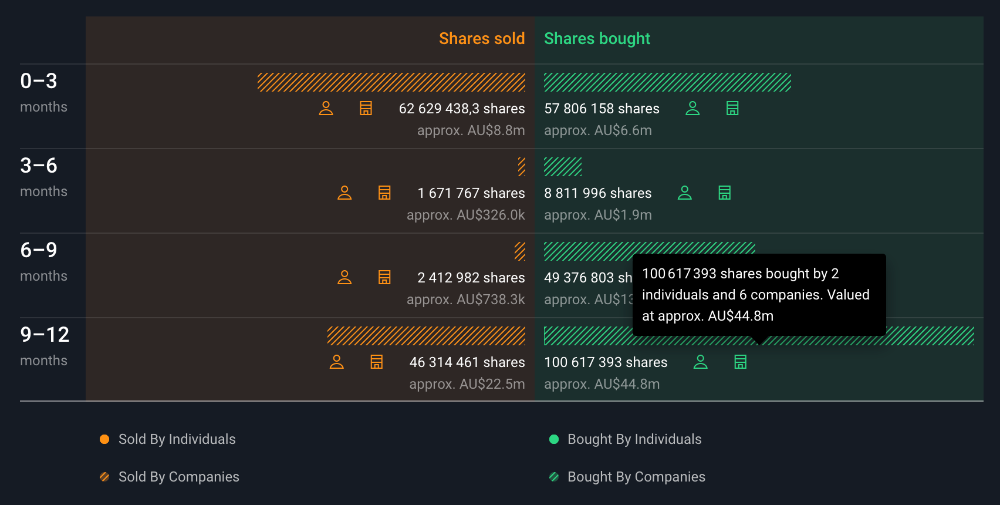Screen dimensions: 1000x505
Task: Click the green company icon in 9–12 months row
Action: click(740, 362)
